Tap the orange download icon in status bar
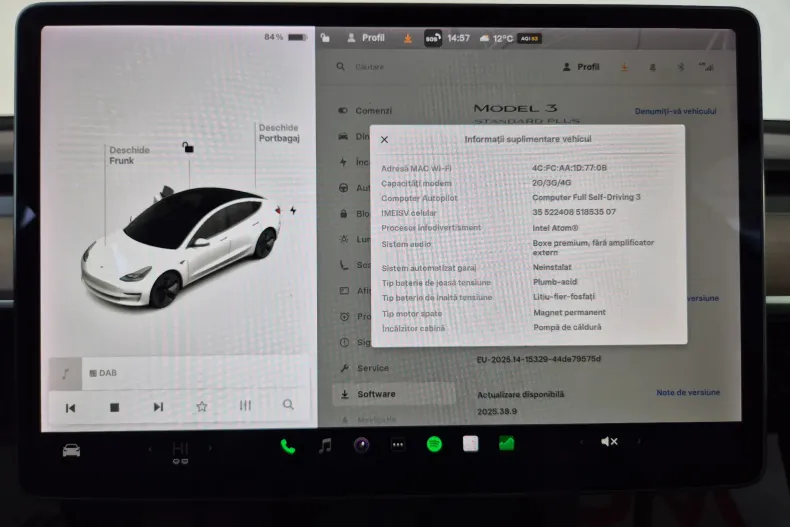This screenshot has height=527, width=790. (408, 38)
